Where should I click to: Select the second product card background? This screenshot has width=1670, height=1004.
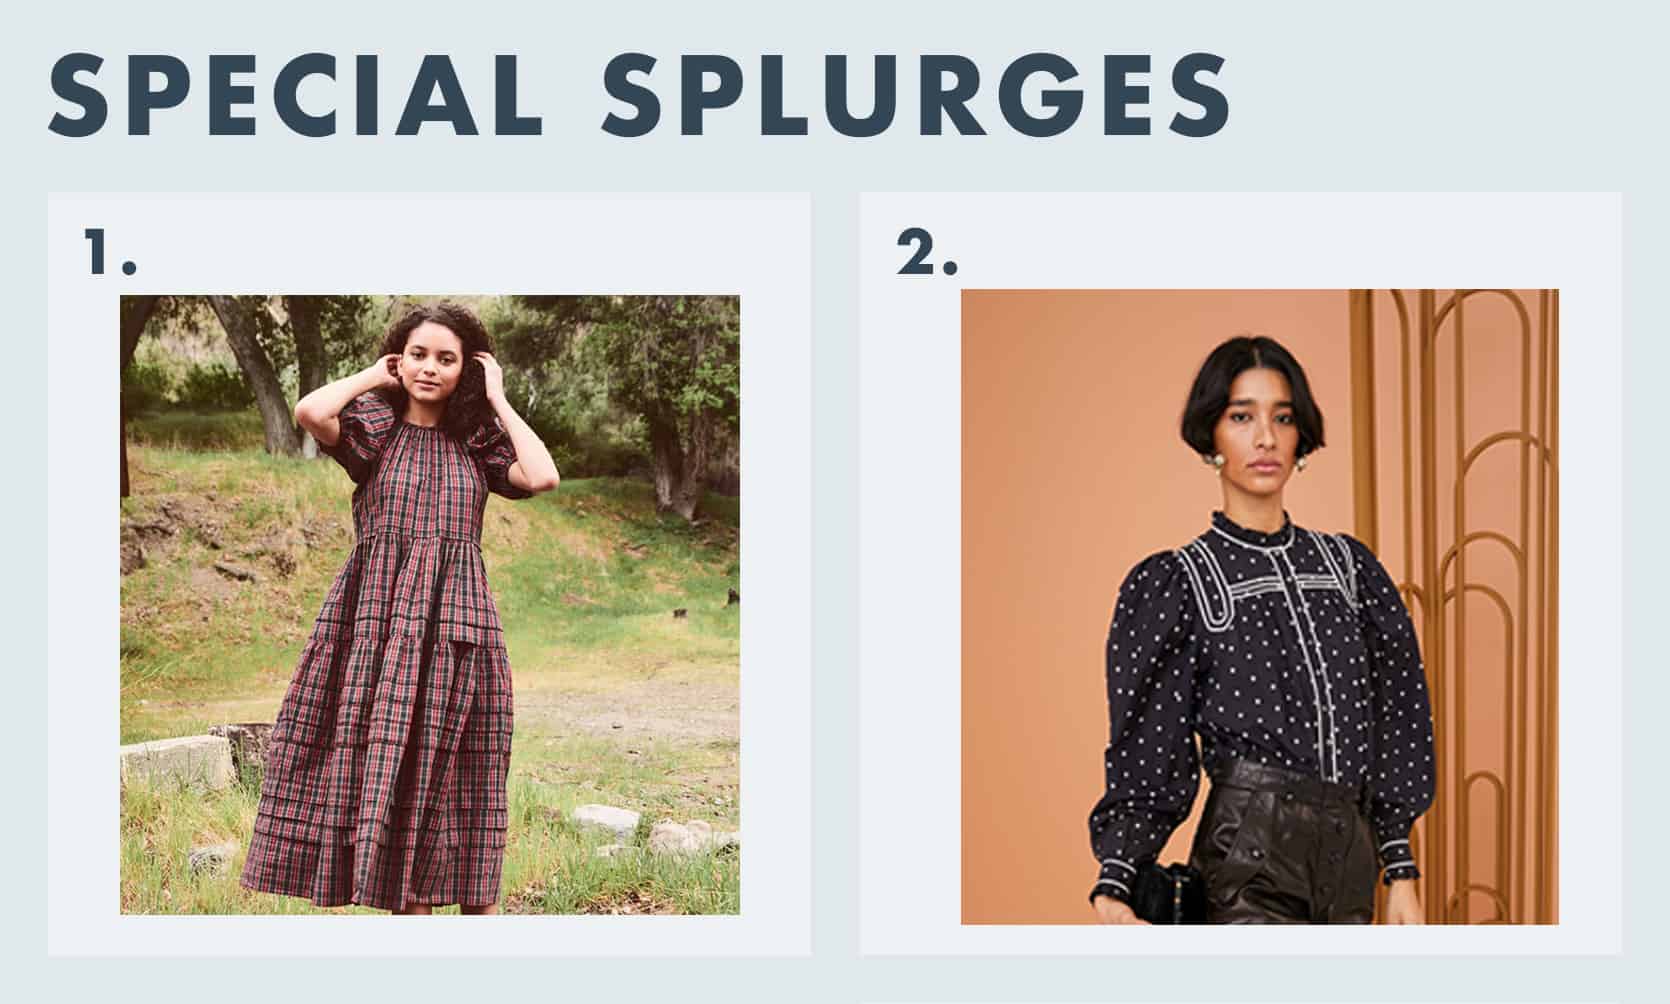pos(1241,574)
